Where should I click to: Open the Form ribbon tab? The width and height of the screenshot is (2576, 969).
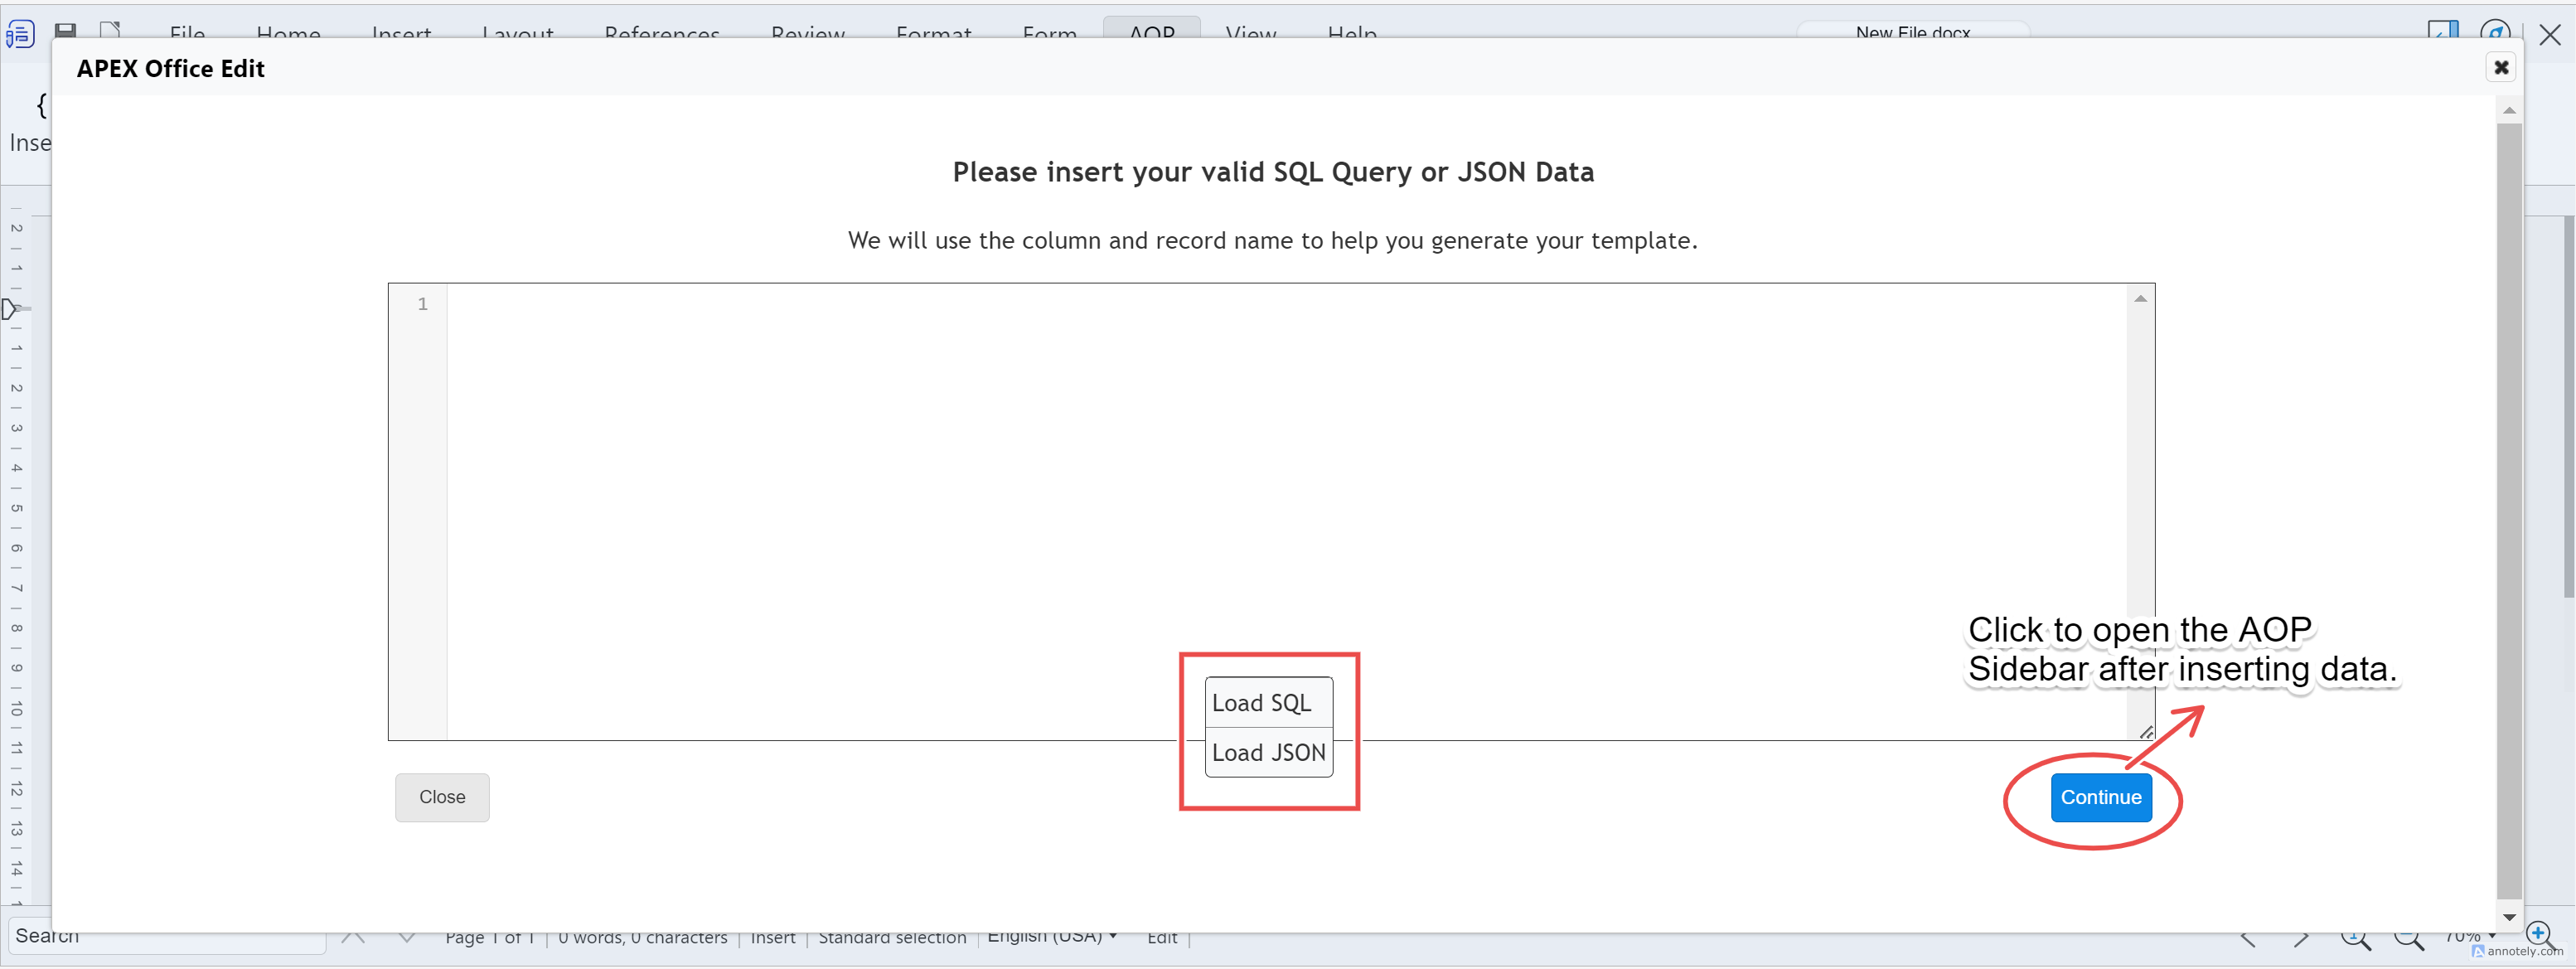coord(1049,33)
